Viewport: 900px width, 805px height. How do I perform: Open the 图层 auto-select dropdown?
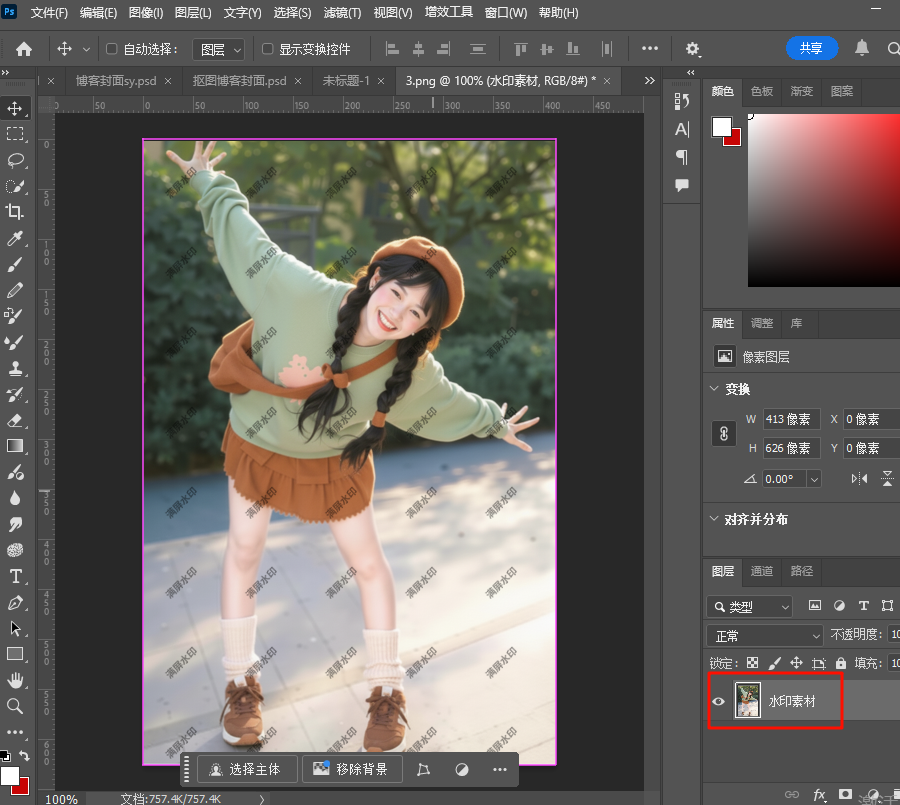217,49
